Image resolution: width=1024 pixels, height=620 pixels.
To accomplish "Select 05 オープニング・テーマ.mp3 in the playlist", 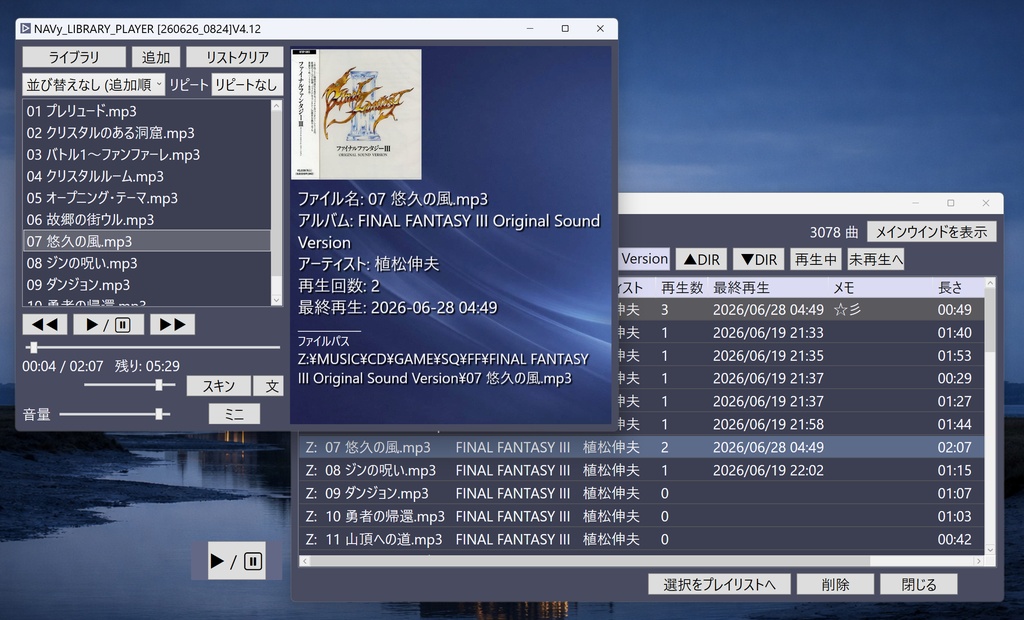I will pyautogui.click(x=147, y=197).
